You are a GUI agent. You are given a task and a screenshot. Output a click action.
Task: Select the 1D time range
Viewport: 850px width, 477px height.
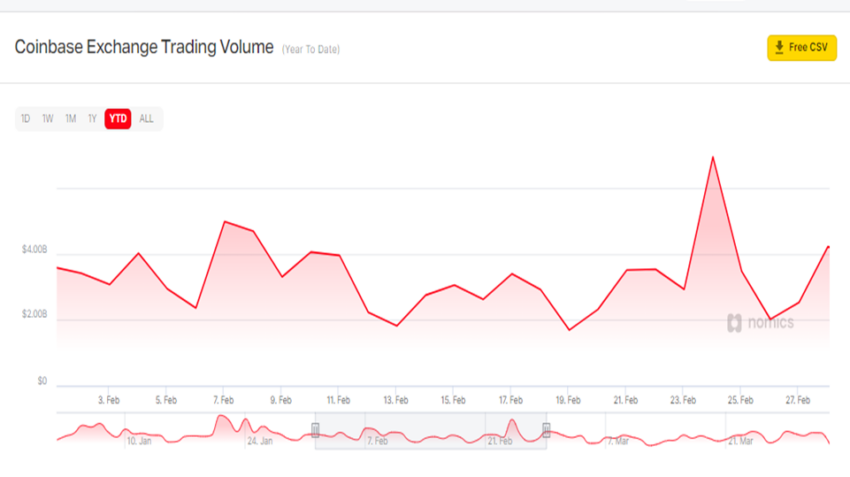[25, 119]
